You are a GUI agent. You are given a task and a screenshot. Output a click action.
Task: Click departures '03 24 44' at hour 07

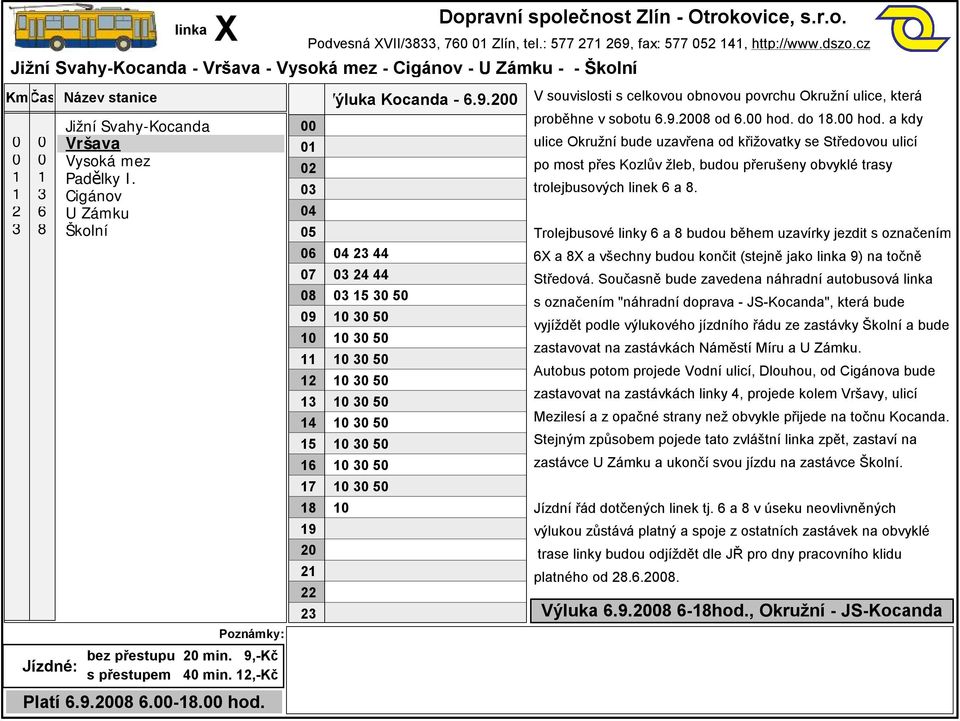[361, 275]
